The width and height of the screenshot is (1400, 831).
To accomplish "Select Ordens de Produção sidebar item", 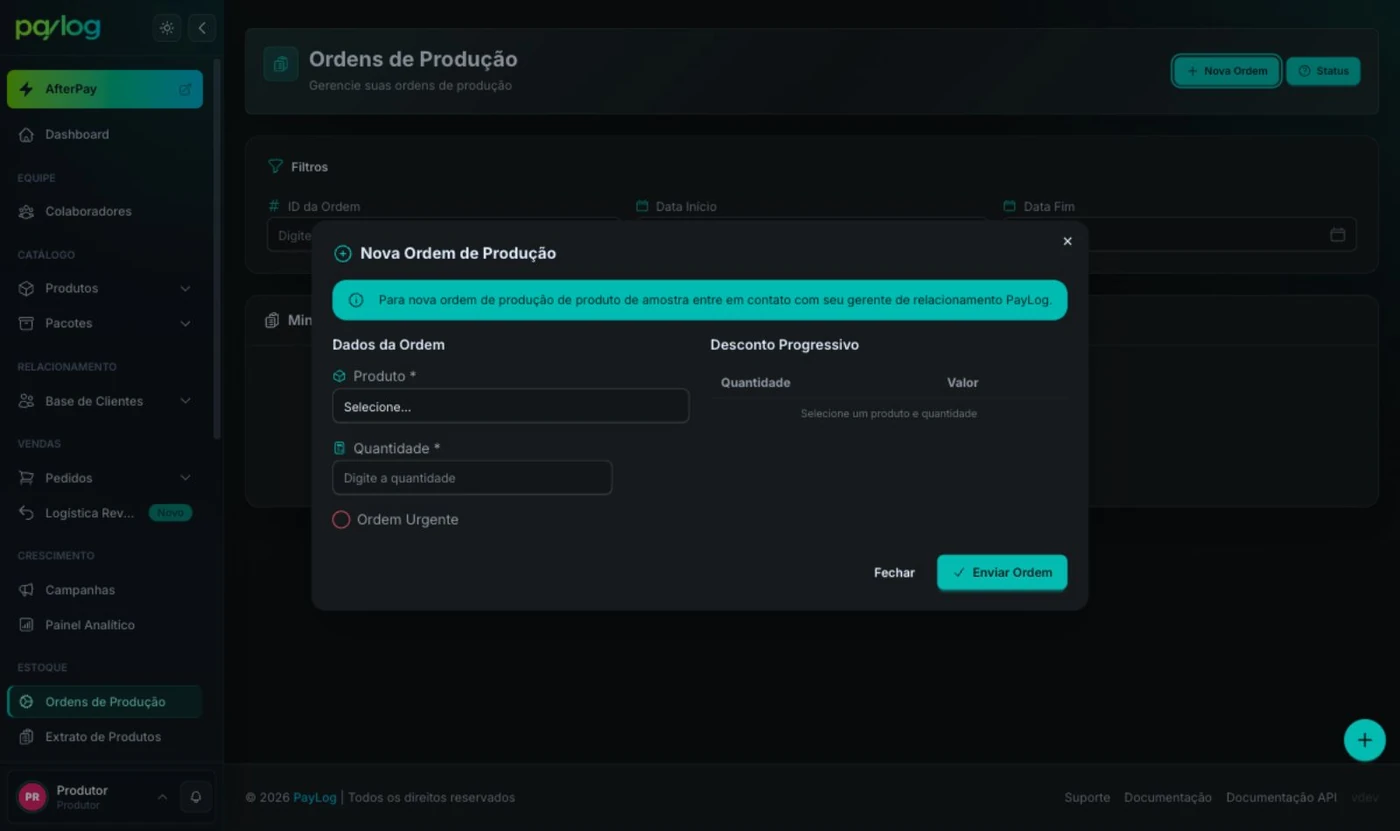I will (105, 702).
